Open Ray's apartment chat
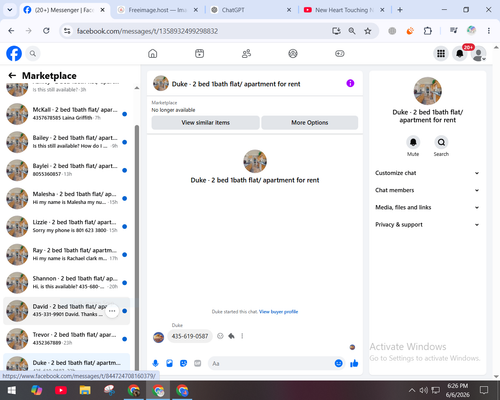Image resolution: width=500 pixels, height=400 pixels. point(67,254)
